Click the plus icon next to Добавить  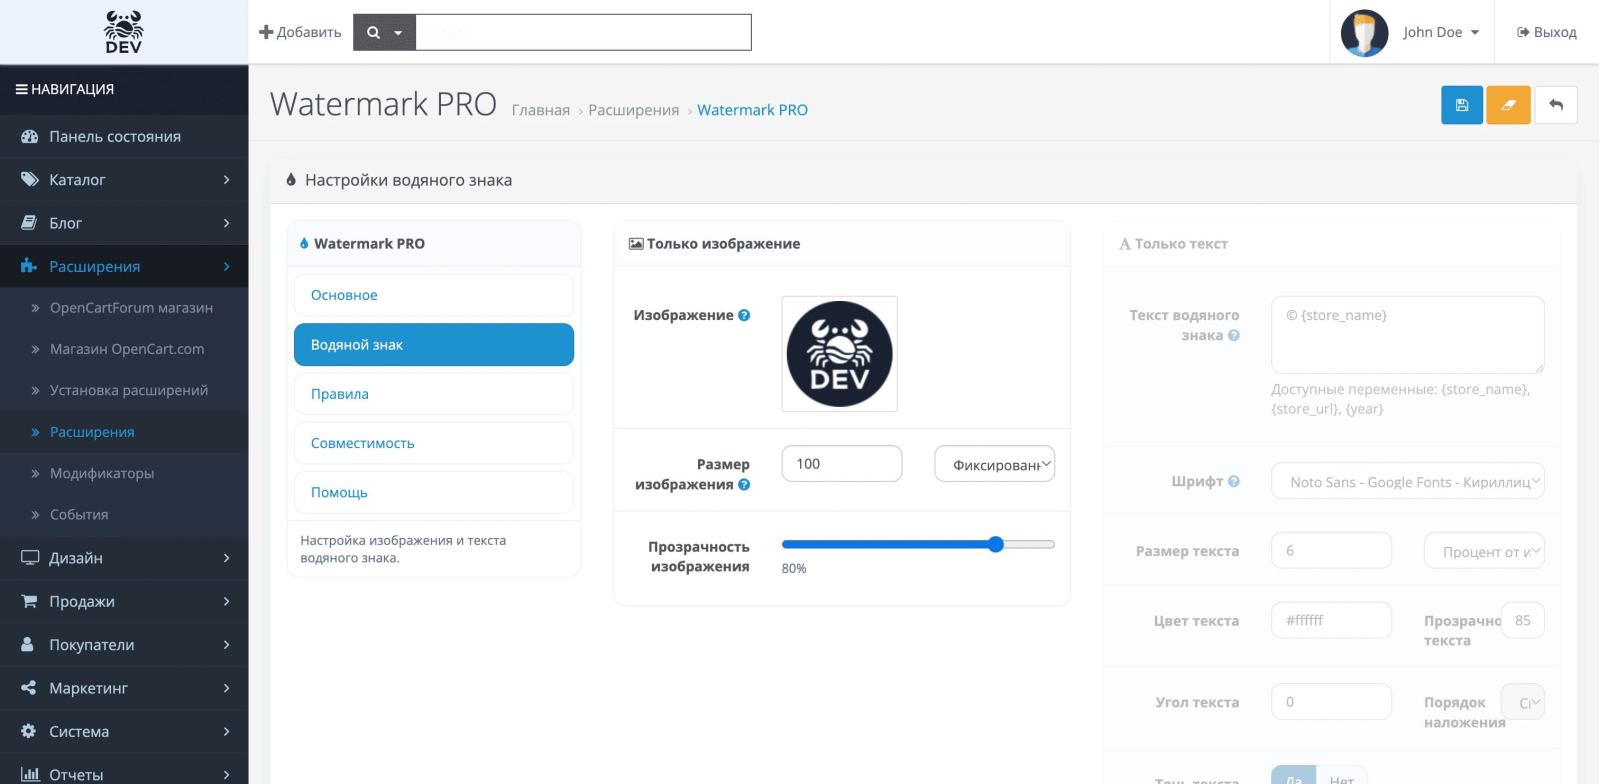pyautogui.click(x=266, y=32)
